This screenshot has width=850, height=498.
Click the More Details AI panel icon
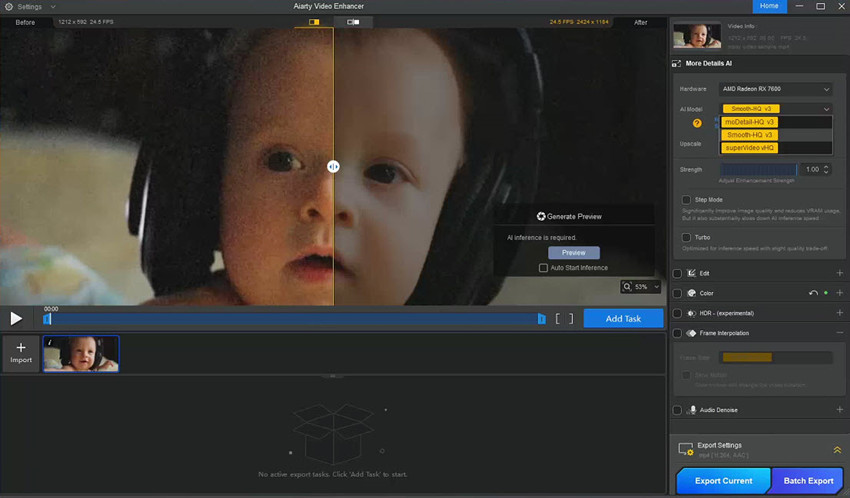tap(677, 63)
